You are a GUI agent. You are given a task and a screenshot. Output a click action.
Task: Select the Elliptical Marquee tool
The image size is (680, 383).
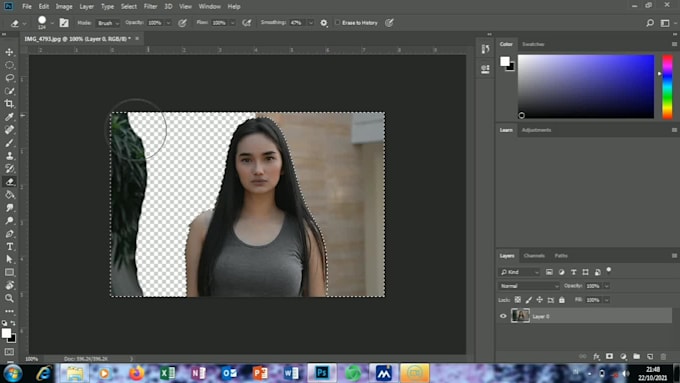(x=9, y=65)
